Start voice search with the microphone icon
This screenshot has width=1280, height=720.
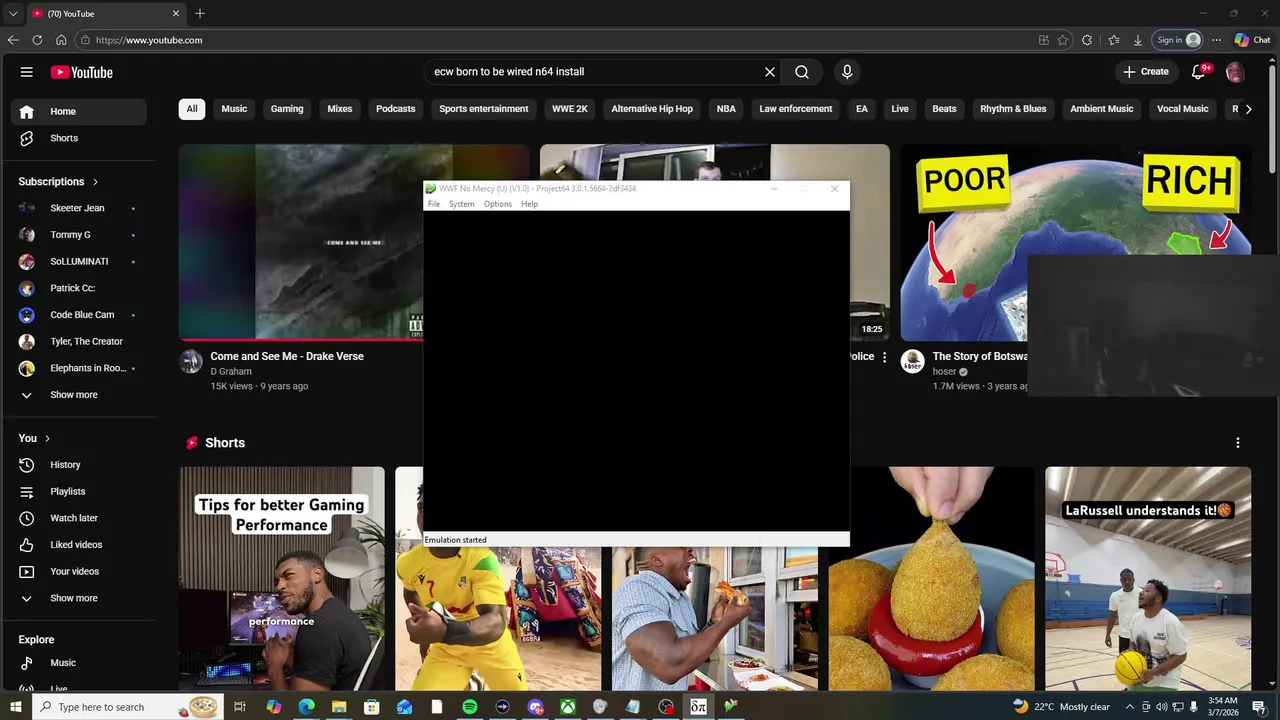click(847, 72)
